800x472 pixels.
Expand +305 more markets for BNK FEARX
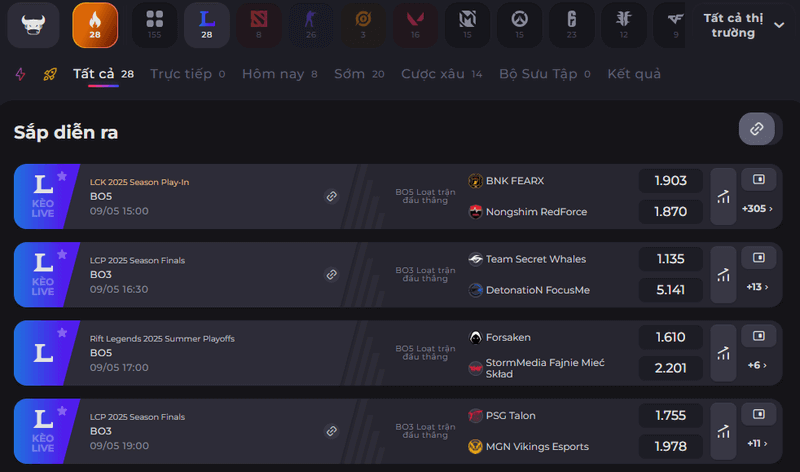[755, 209]
